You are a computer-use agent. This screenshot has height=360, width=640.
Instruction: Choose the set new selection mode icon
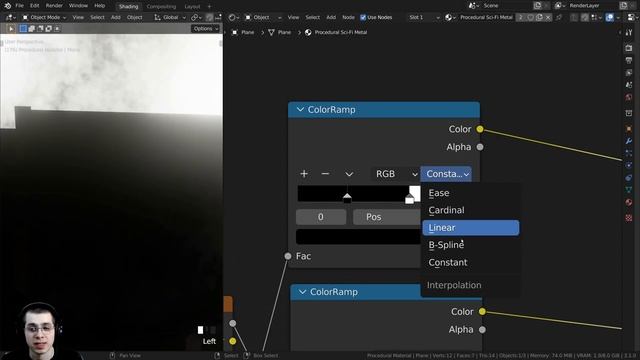pos(23,29)
